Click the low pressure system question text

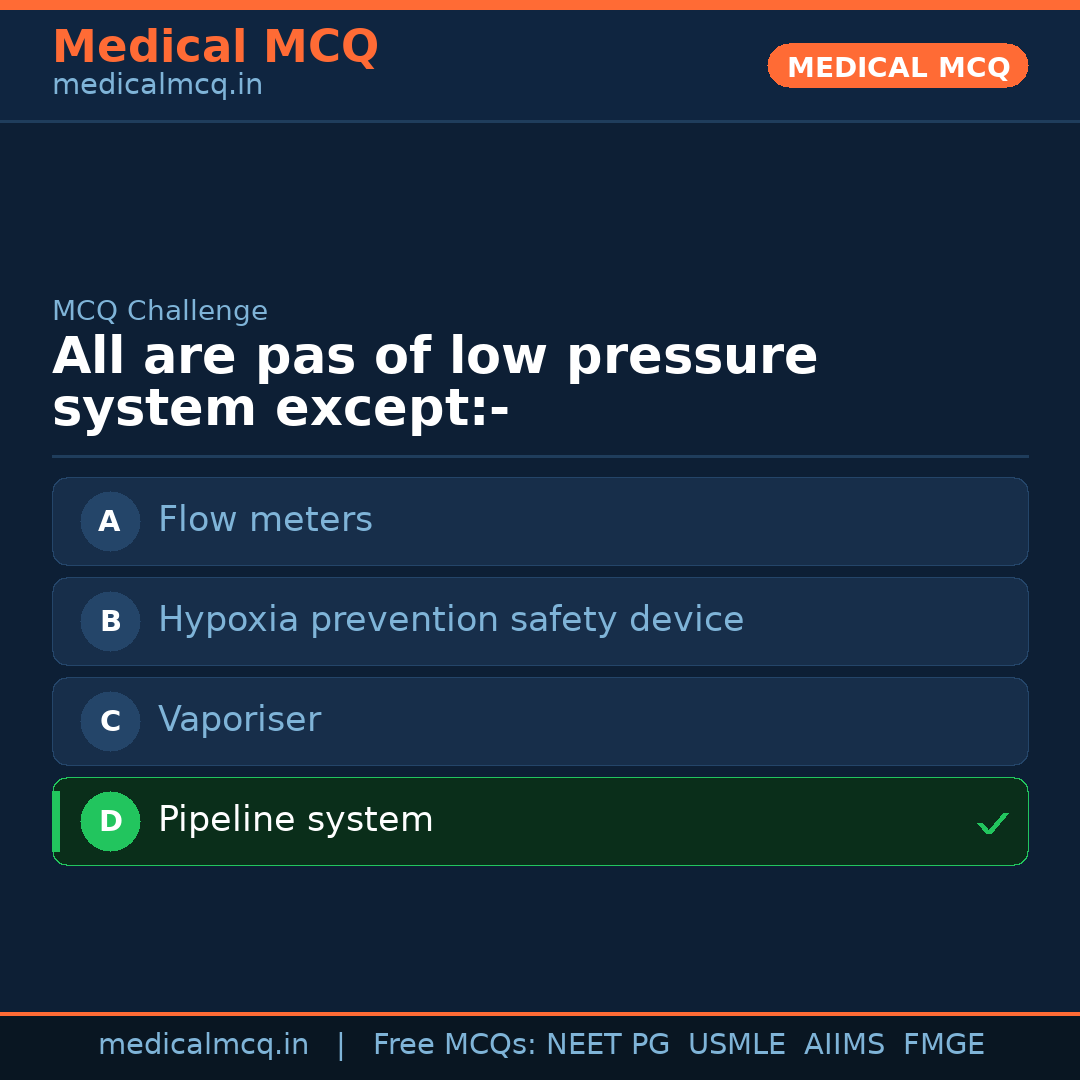[x=435, y=382]
